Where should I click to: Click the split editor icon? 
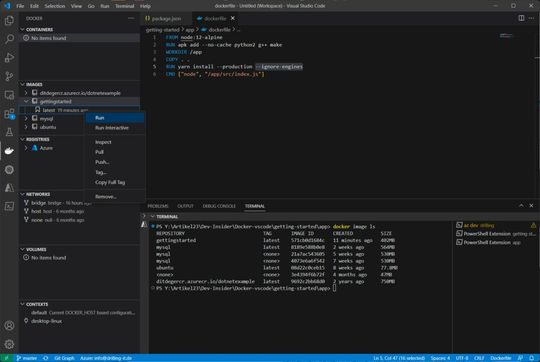521,18
